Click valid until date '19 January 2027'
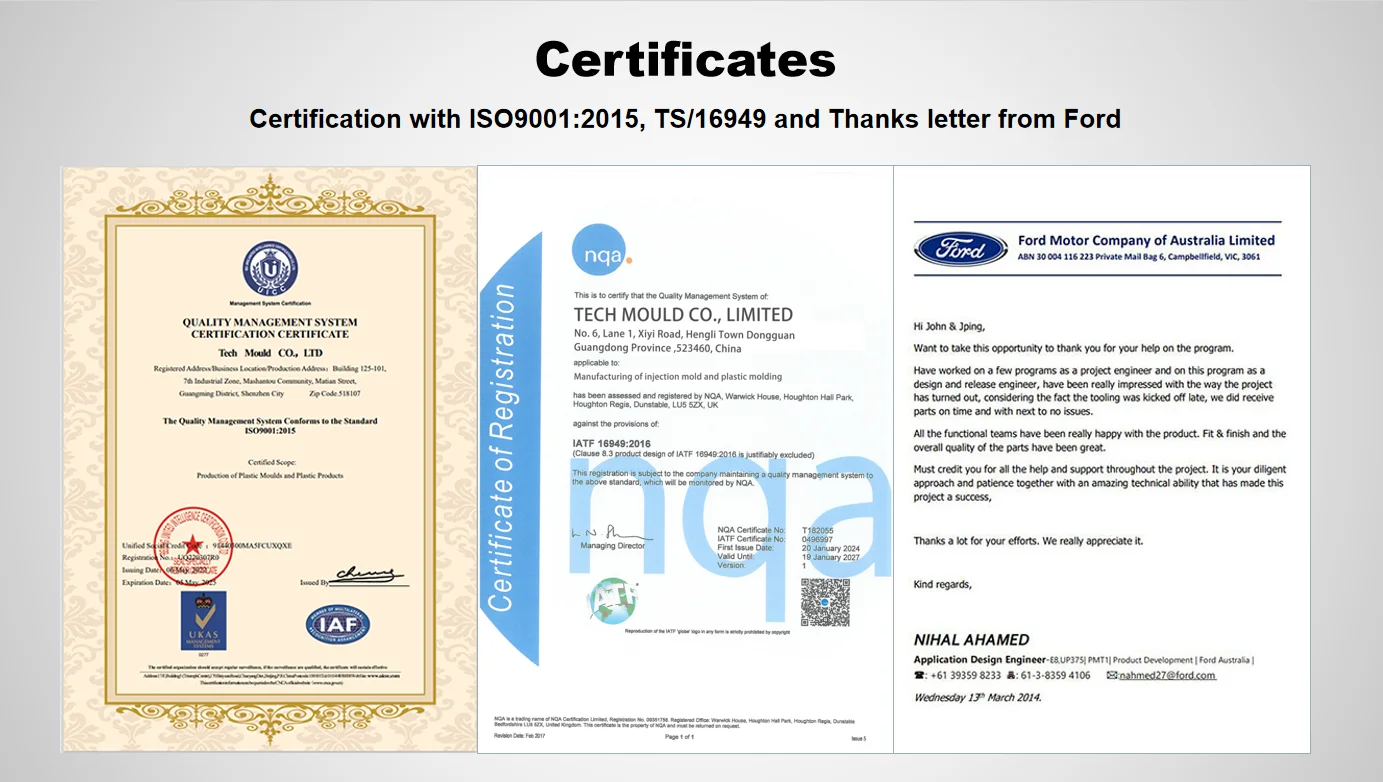 click(832, 557)
